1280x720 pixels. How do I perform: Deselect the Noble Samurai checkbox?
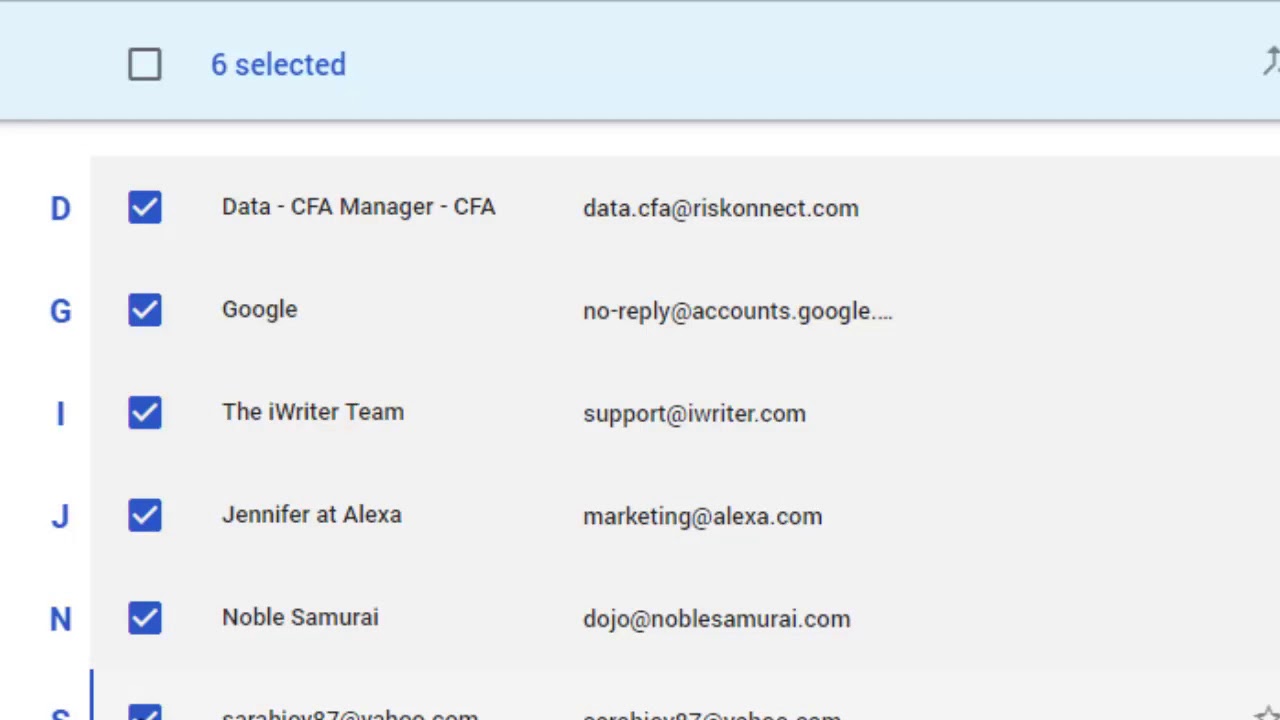click(x=145, y=618)
